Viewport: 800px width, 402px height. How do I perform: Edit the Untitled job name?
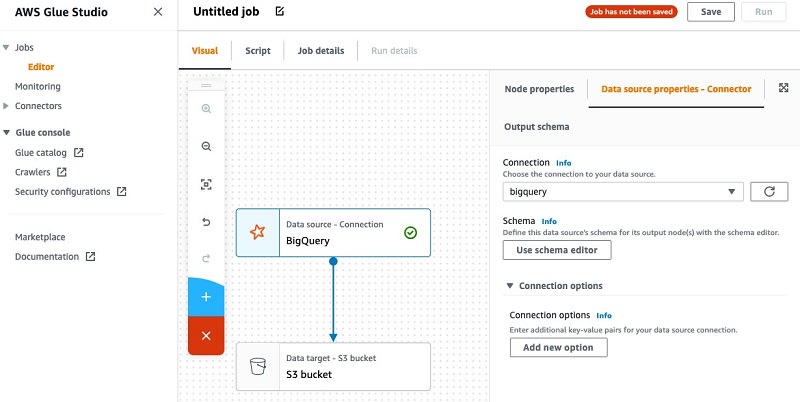(280, 11)
